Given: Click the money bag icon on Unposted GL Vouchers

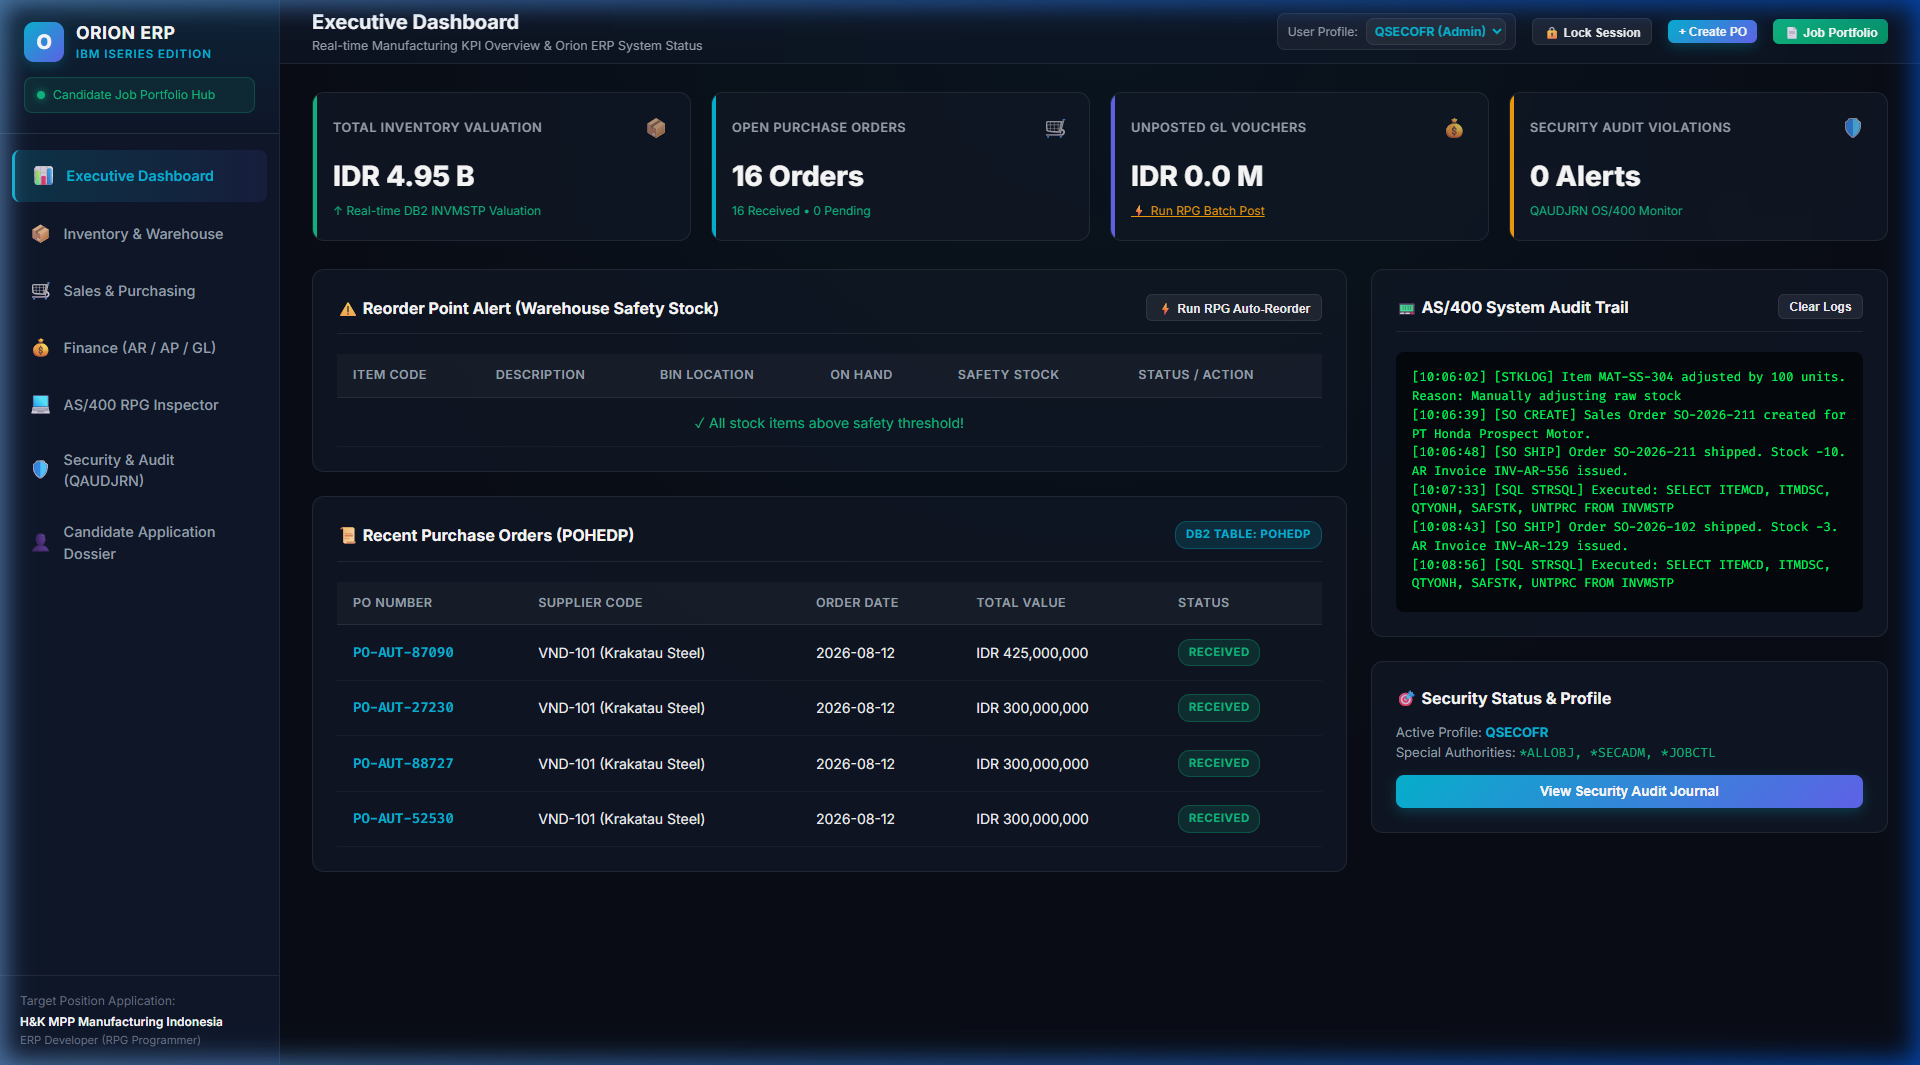Looking at the screenshot, I should 1454,128.
